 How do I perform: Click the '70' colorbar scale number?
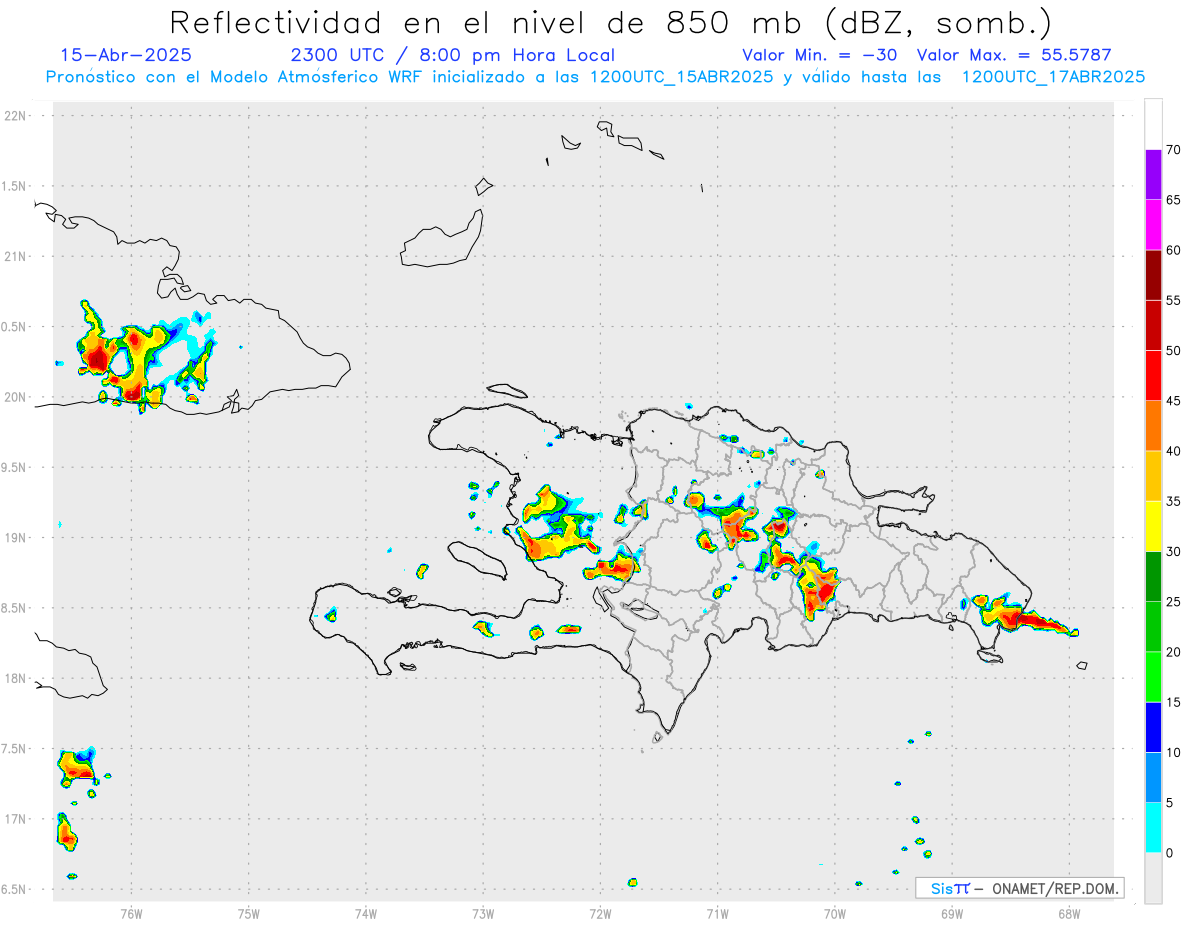pos(1174,150)
